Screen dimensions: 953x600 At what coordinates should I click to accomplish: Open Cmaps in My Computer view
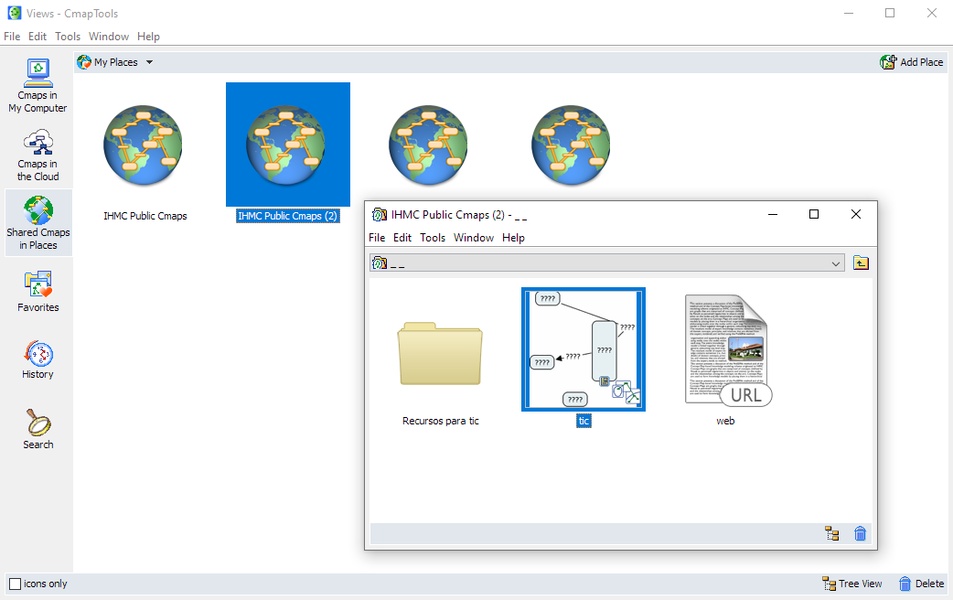coord(38,85)
